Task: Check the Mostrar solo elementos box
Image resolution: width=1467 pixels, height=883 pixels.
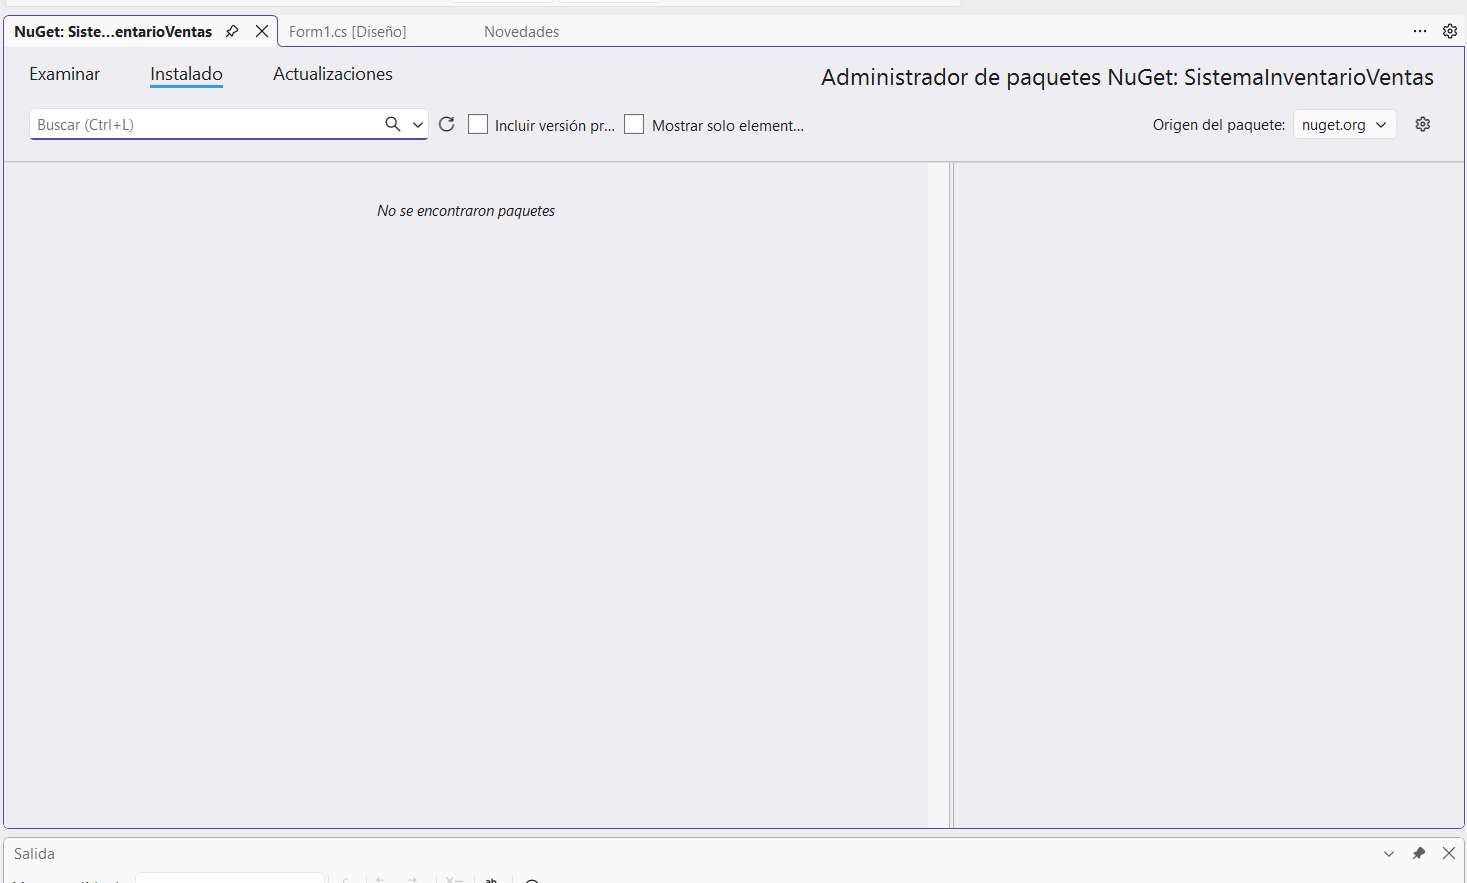Action: (x=634, y=124)
